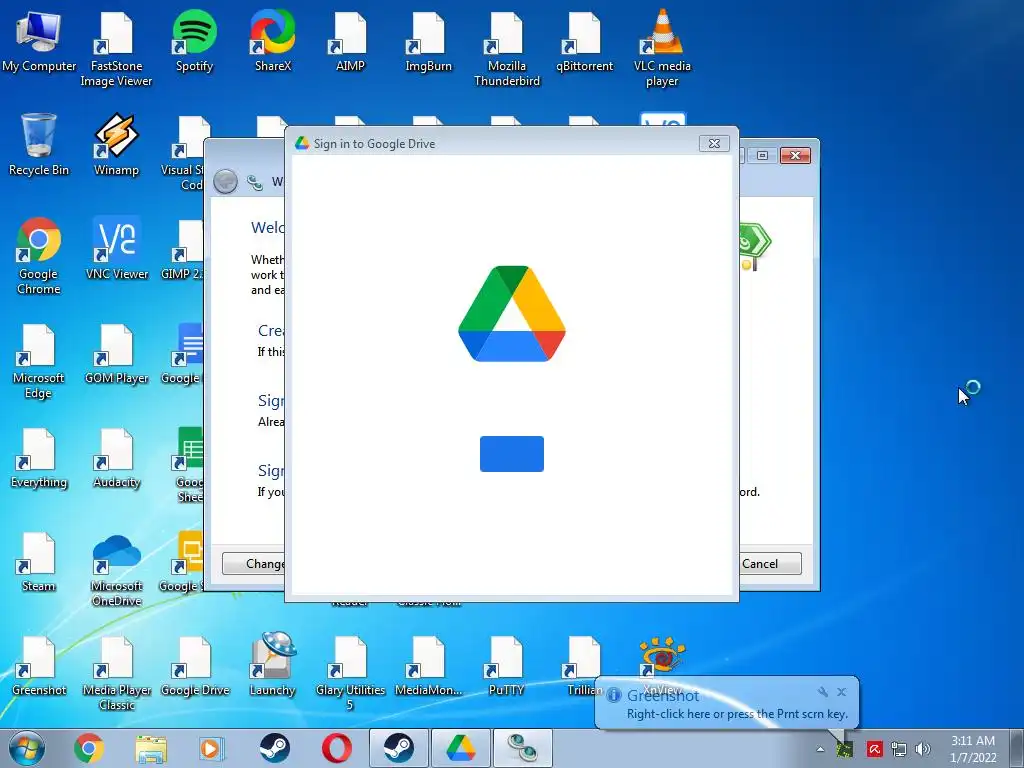The width and height of the screenshot is (1024, 768).
Task: Open Google Drive desktop shortcut
Action: [x=195, y=665]
